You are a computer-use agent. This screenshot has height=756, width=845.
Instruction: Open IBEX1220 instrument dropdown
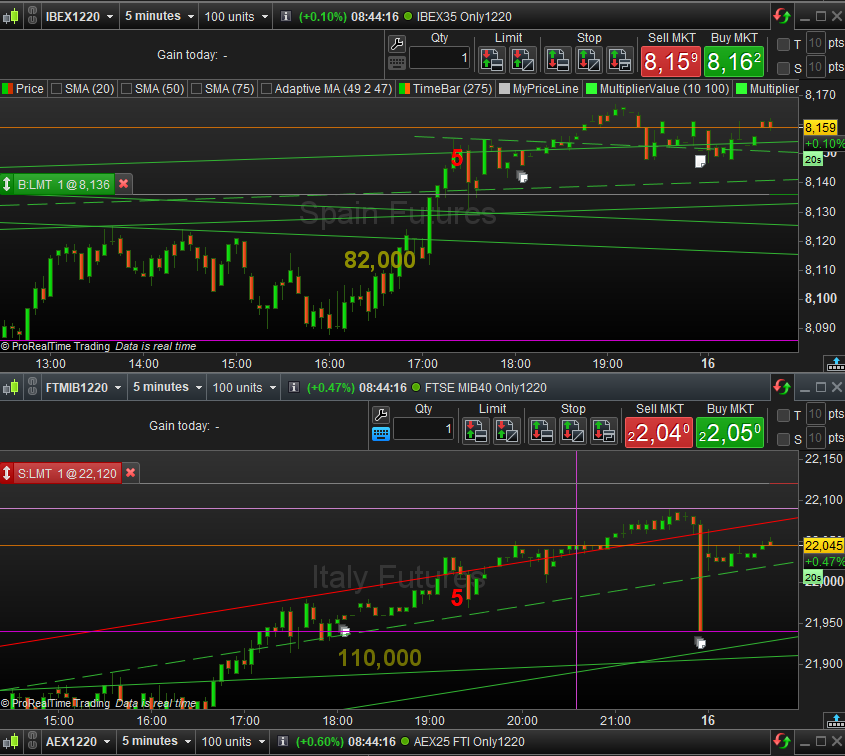[80, 16]
